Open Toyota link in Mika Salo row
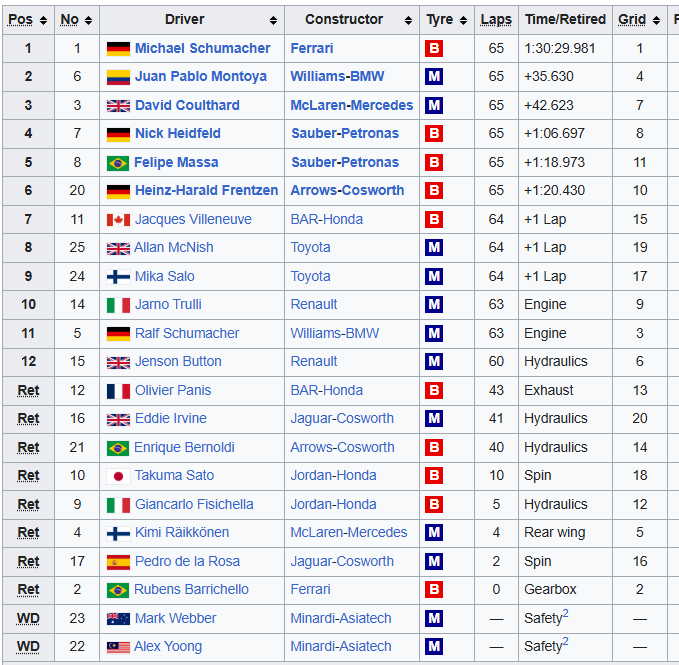 pyautogui.click(x=310, y=277)
